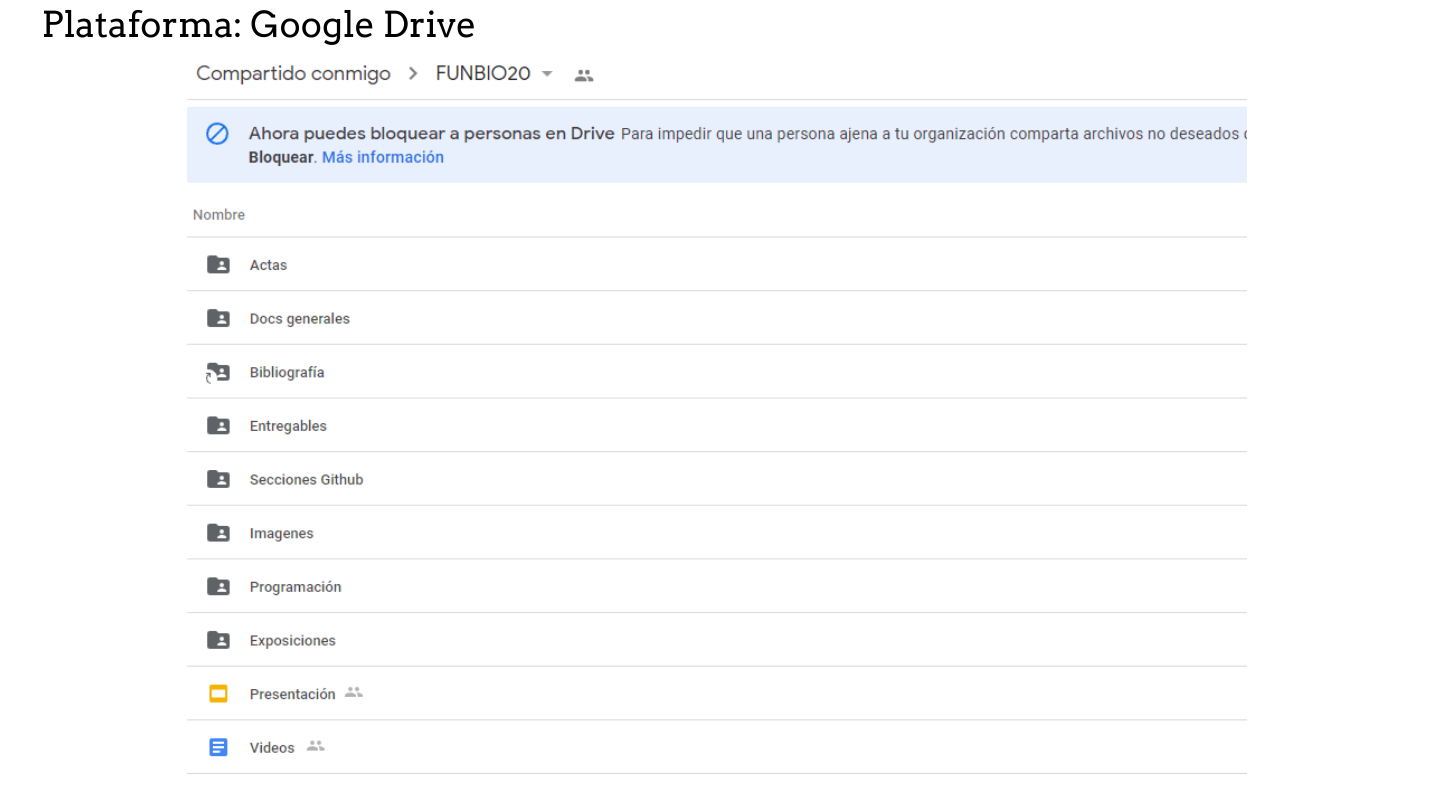Click the shared icon next to Videos

[x=316, y=746]
